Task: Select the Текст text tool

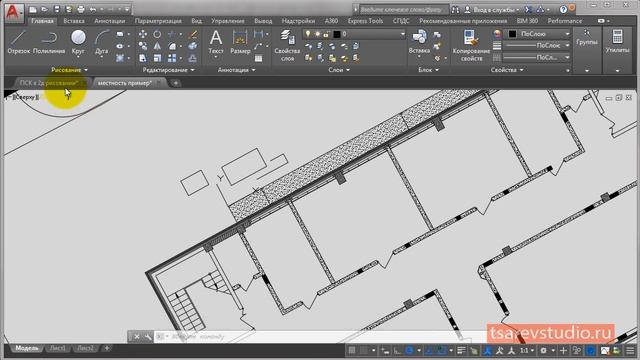Action: tap(216, 42)
